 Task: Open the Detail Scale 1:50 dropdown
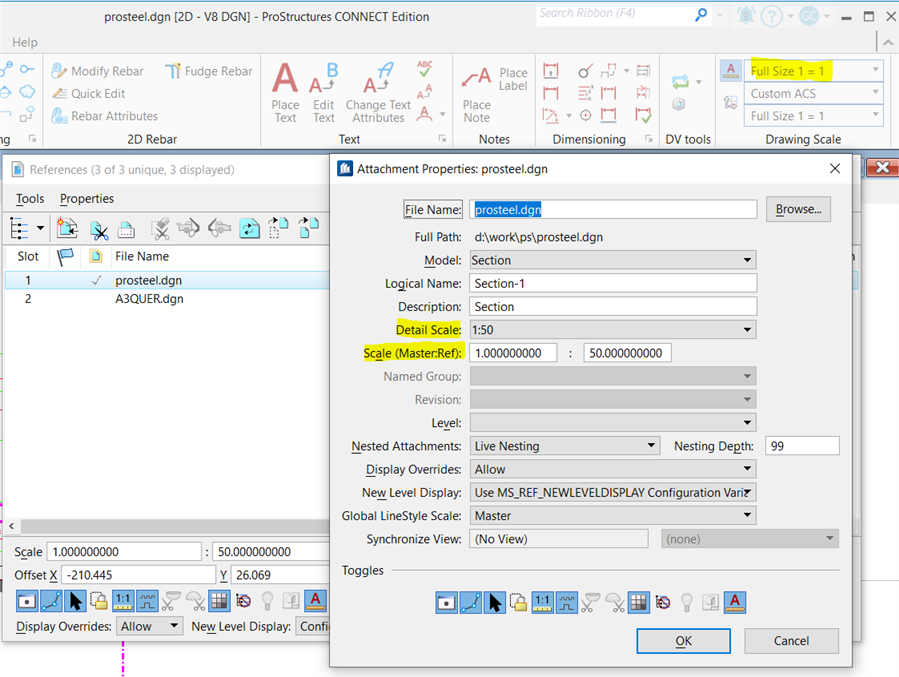tap(612, 330)
